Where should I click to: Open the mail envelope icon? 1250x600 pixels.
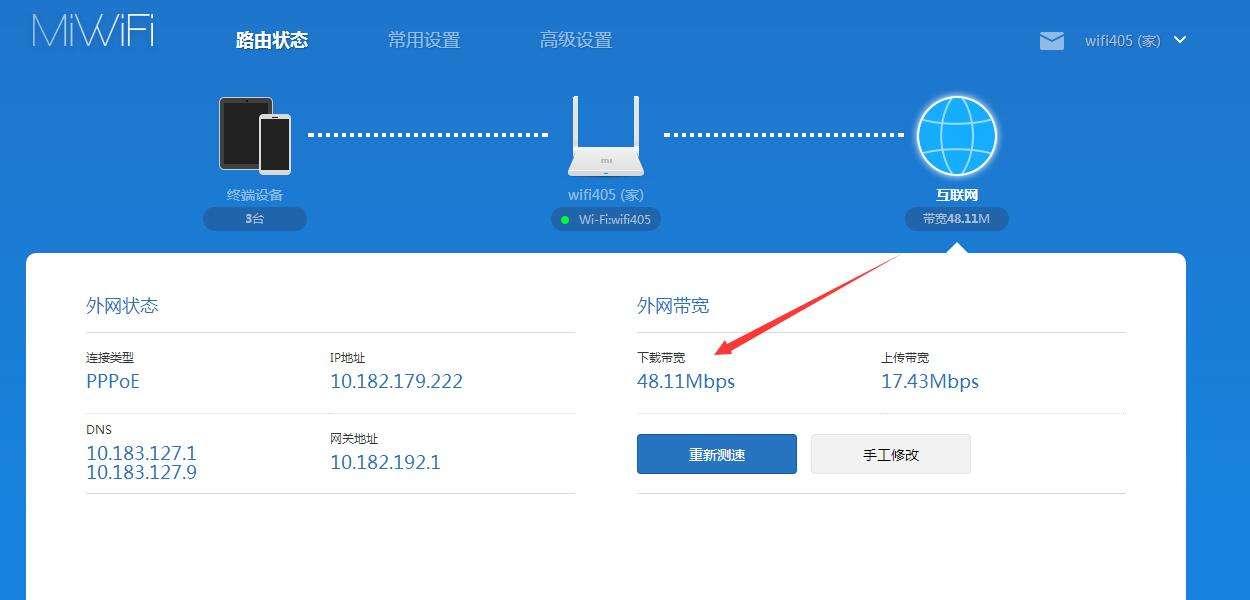click(x=1051, y=41)
